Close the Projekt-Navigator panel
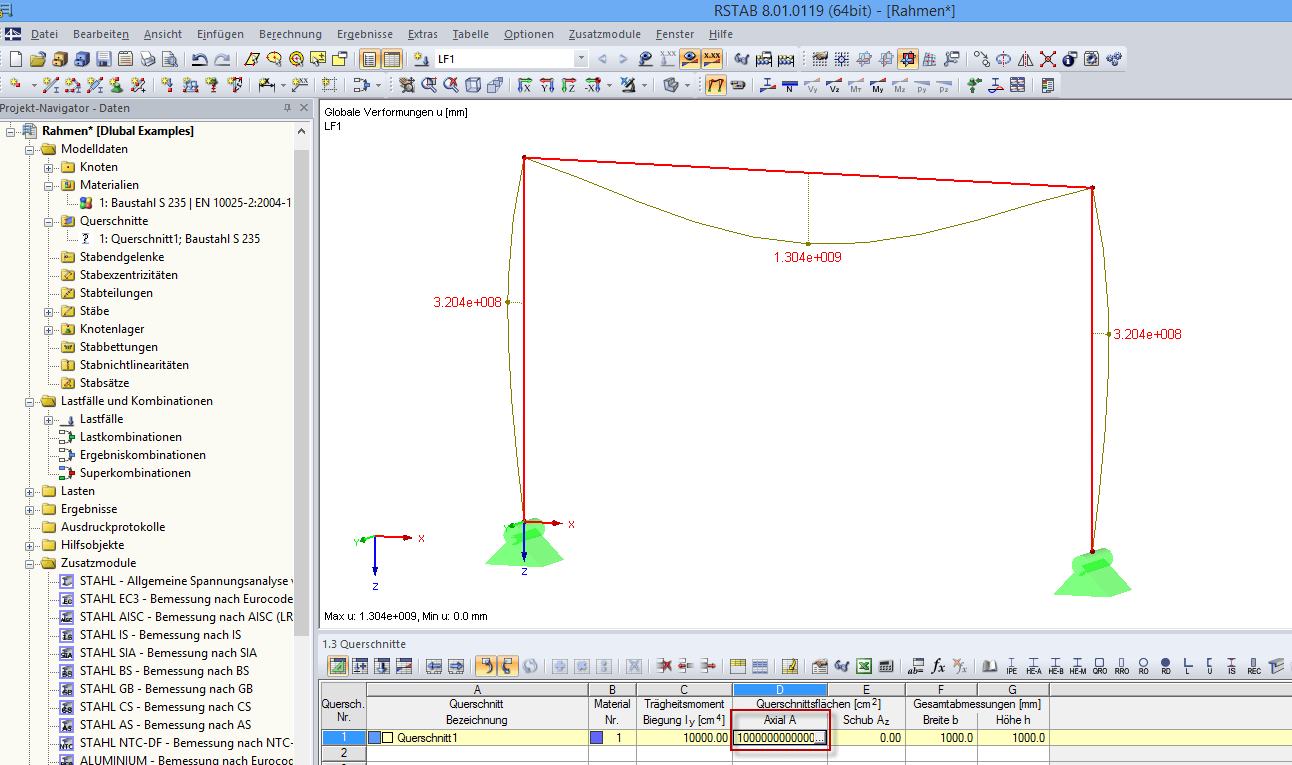 303,108
